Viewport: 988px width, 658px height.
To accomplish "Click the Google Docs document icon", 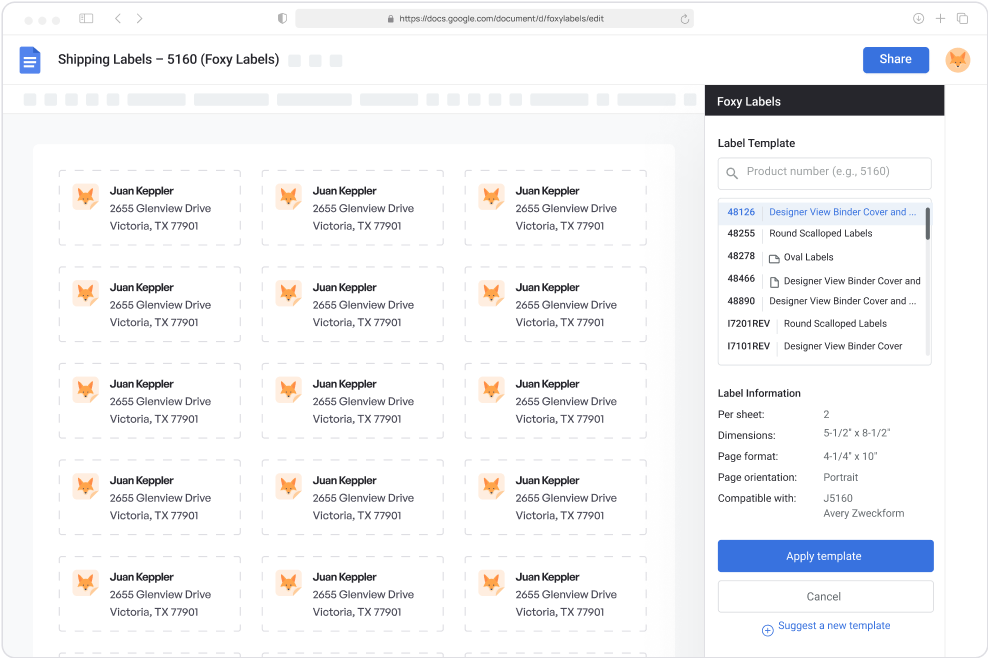I will (x=29, y=60).
